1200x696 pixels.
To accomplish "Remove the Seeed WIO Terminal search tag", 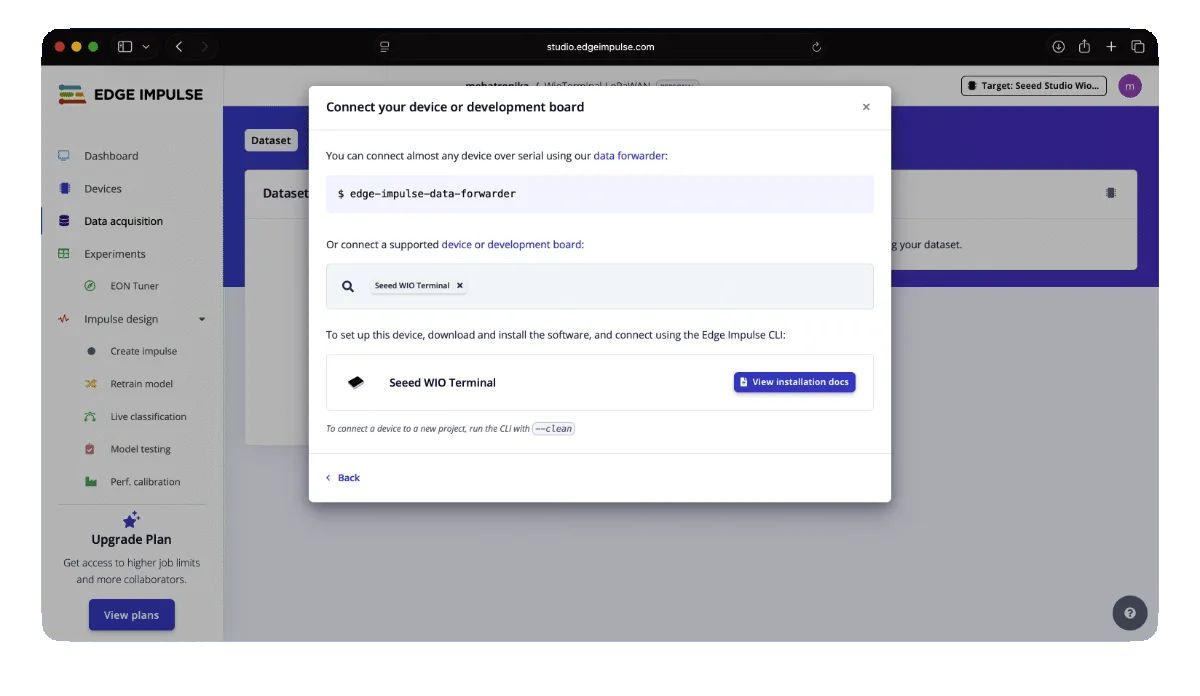I will tap(460, 286).
